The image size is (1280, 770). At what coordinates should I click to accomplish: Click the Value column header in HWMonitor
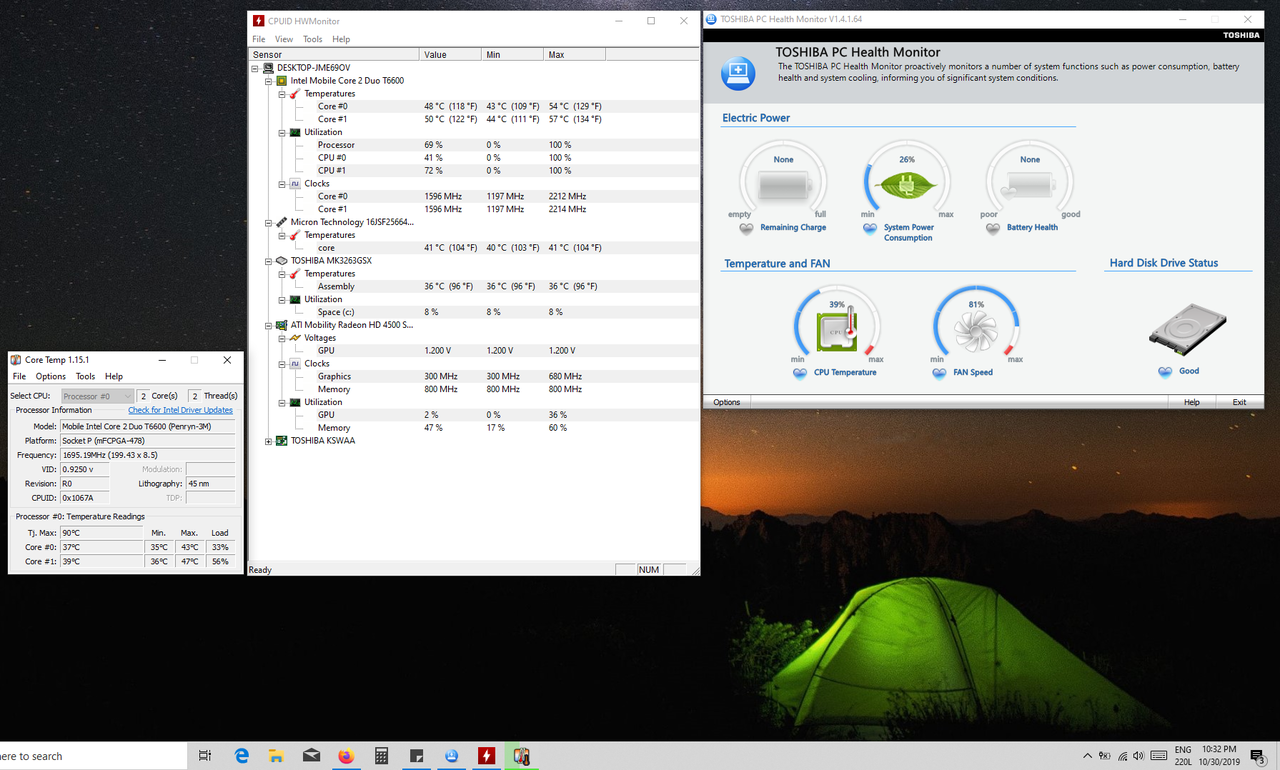(x=451, y=54)
